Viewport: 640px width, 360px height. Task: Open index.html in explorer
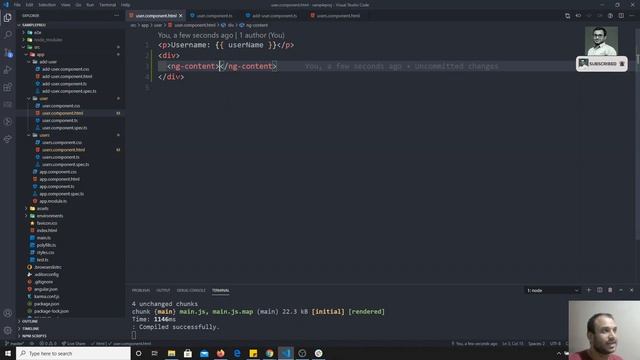coord(47,230)
